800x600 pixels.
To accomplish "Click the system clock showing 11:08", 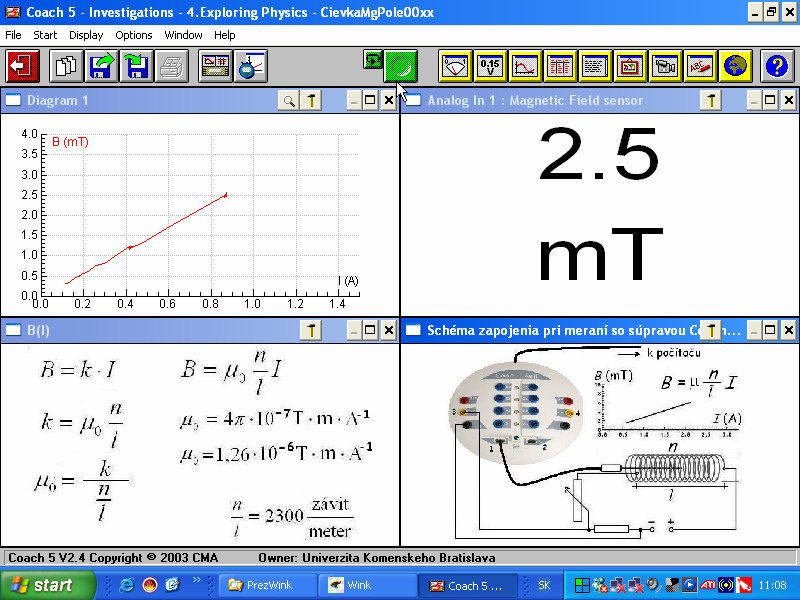I will (x=772, y=585).
